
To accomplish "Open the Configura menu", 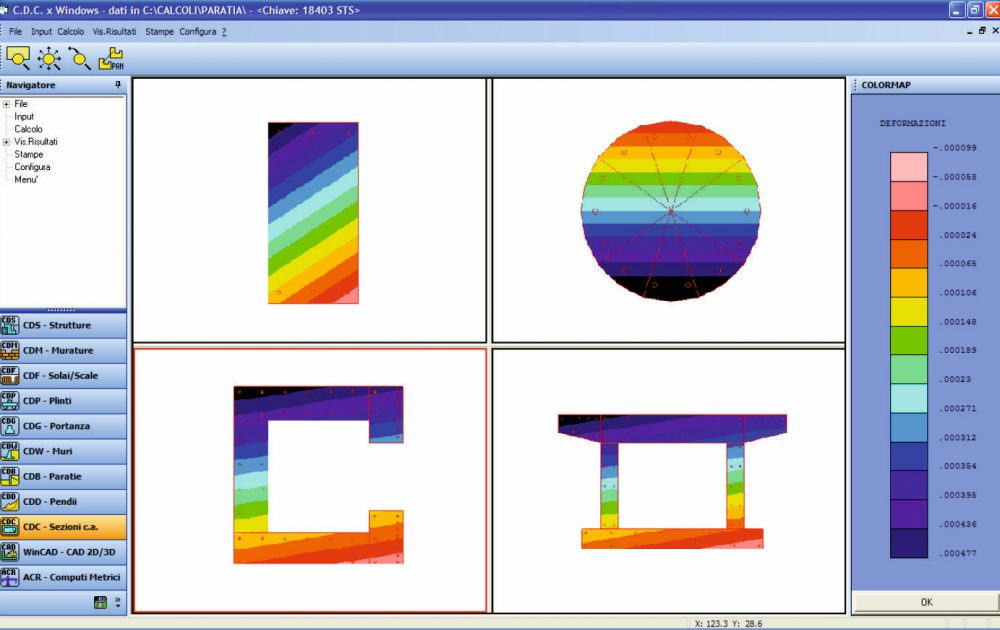I will (x=198, y=31).
